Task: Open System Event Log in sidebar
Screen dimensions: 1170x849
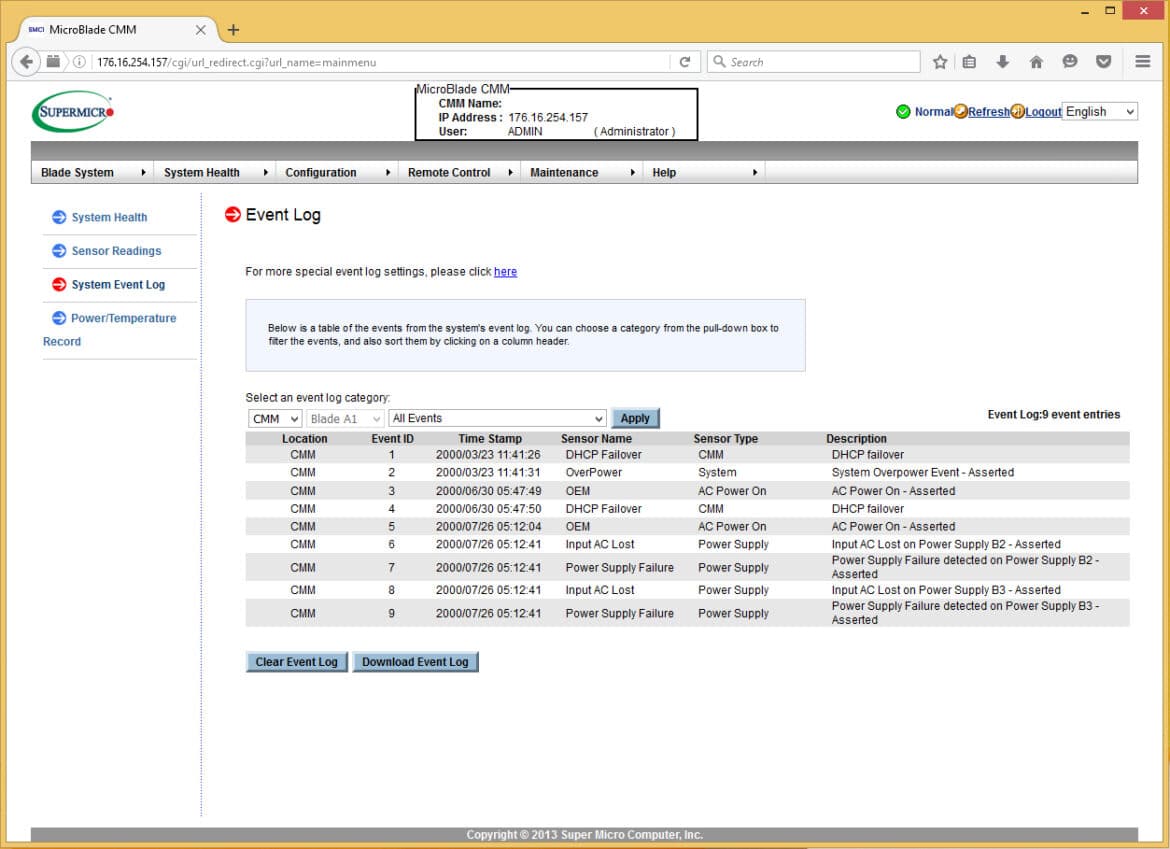Action: tap(118, 284)
